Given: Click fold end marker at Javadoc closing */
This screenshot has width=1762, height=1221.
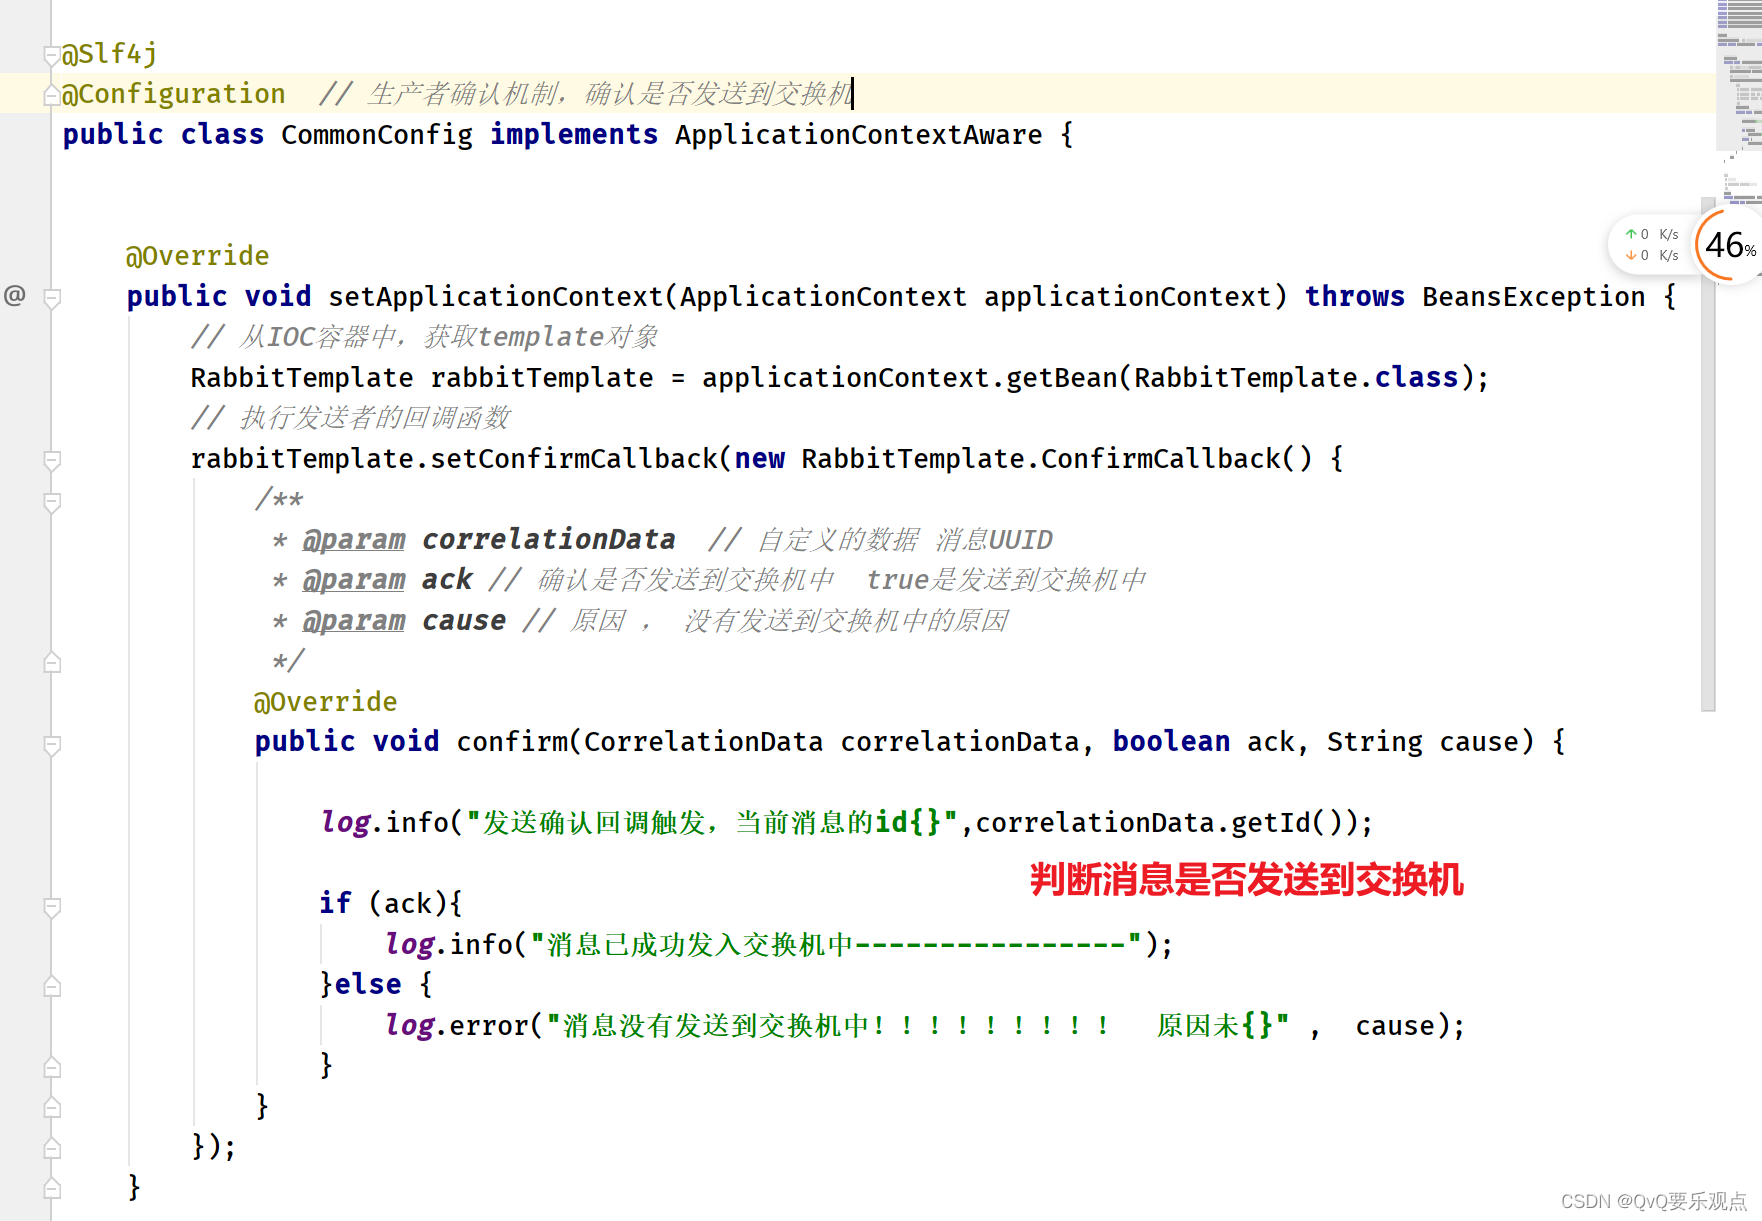Looking at the screenshot, I should point(52,662).
